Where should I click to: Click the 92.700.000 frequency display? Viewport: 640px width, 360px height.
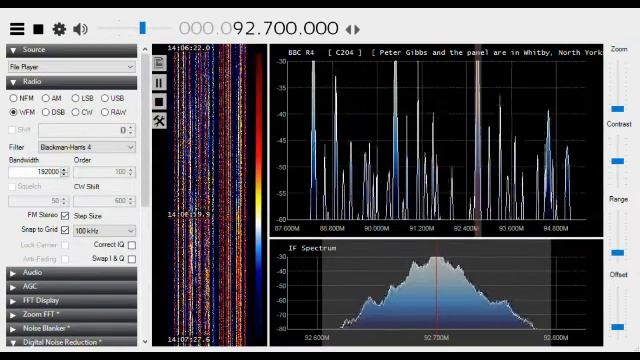pos(259,29)
